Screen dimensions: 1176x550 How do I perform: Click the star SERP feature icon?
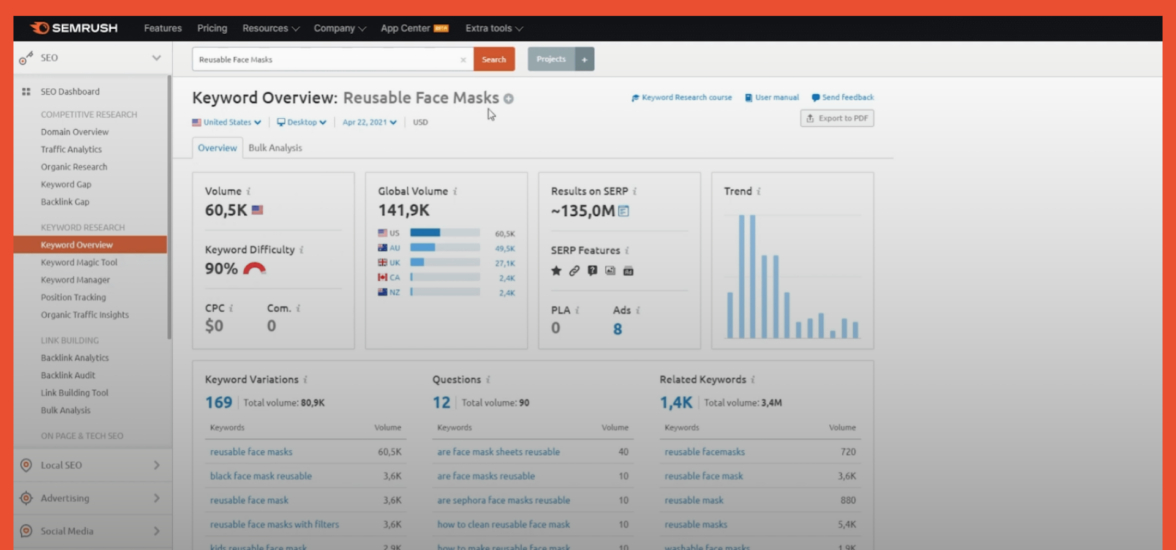556,271
